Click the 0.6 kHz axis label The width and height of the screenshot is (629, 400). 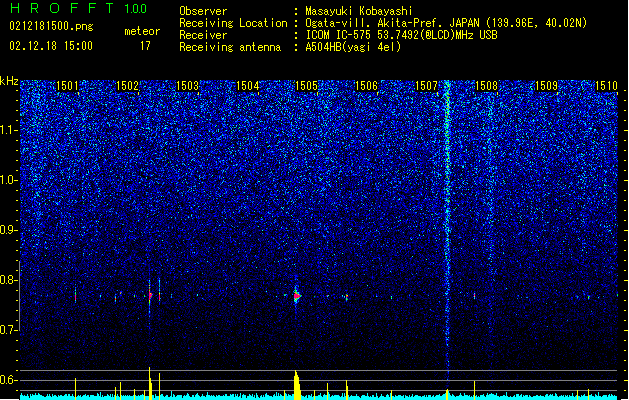[8, 380]
